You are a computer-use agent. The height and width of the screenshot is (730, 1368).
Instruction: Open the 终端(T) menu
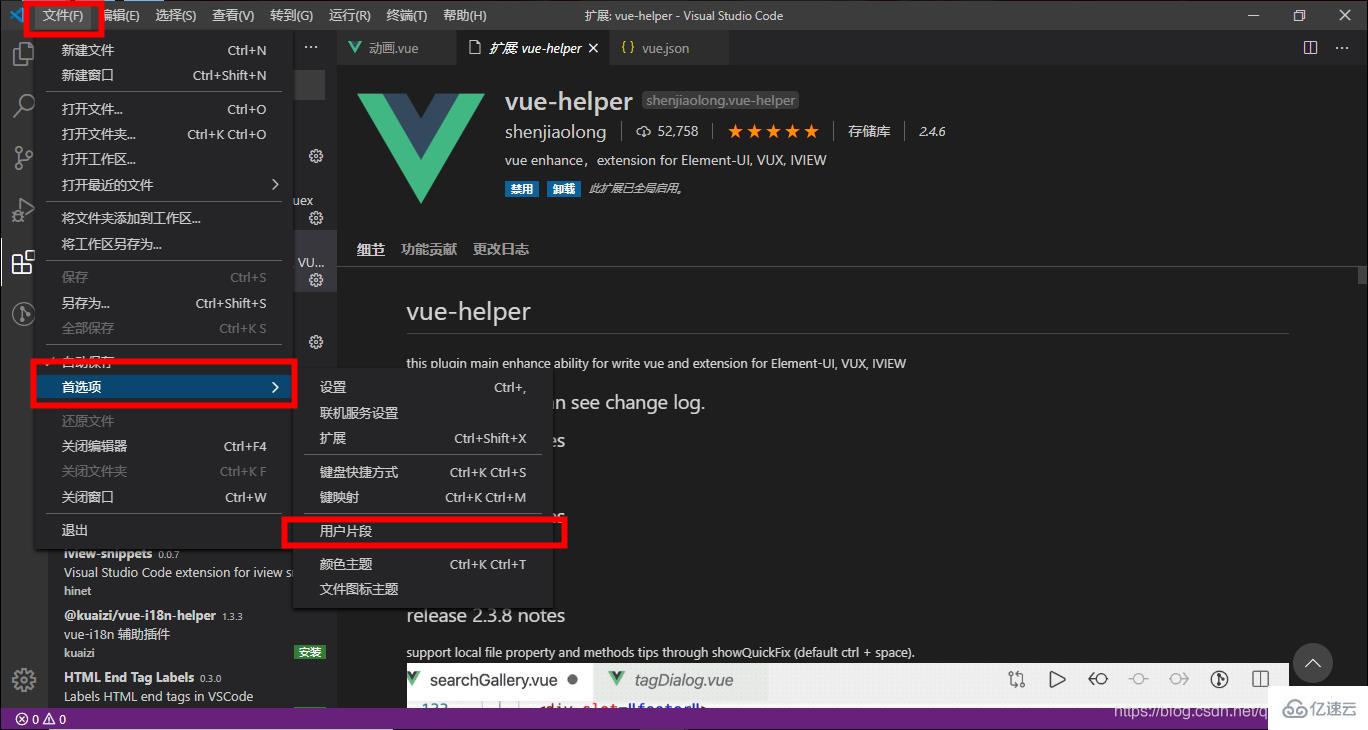tap(406, 16)
